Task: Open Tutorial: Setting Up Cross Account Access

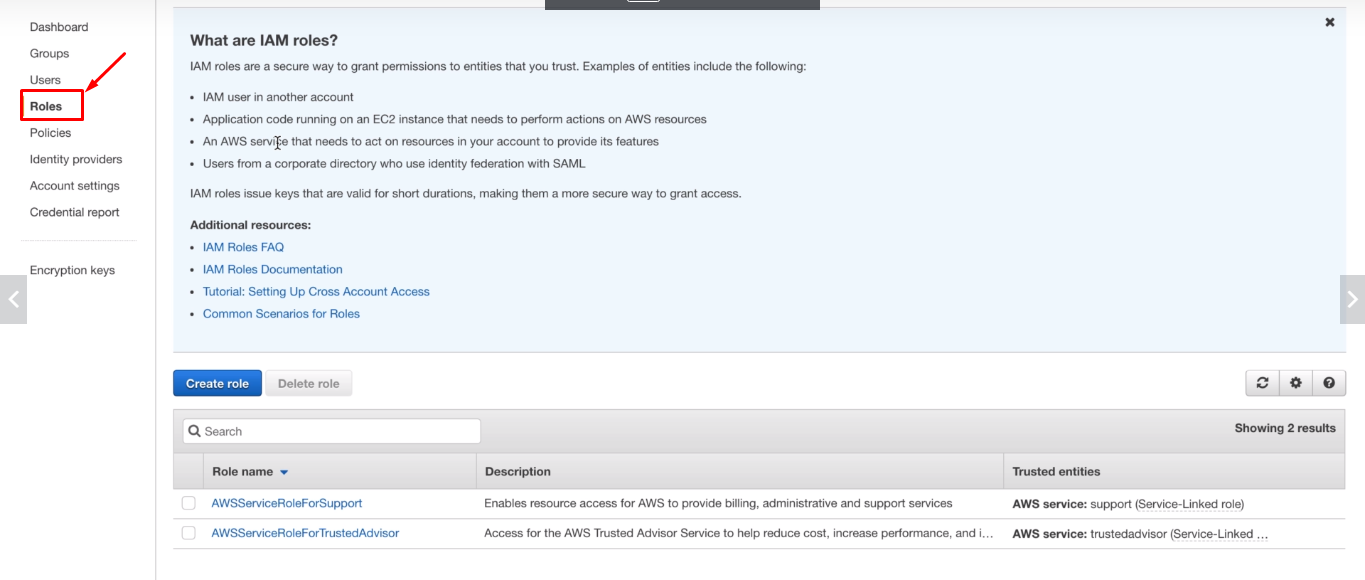Action: 316,291
